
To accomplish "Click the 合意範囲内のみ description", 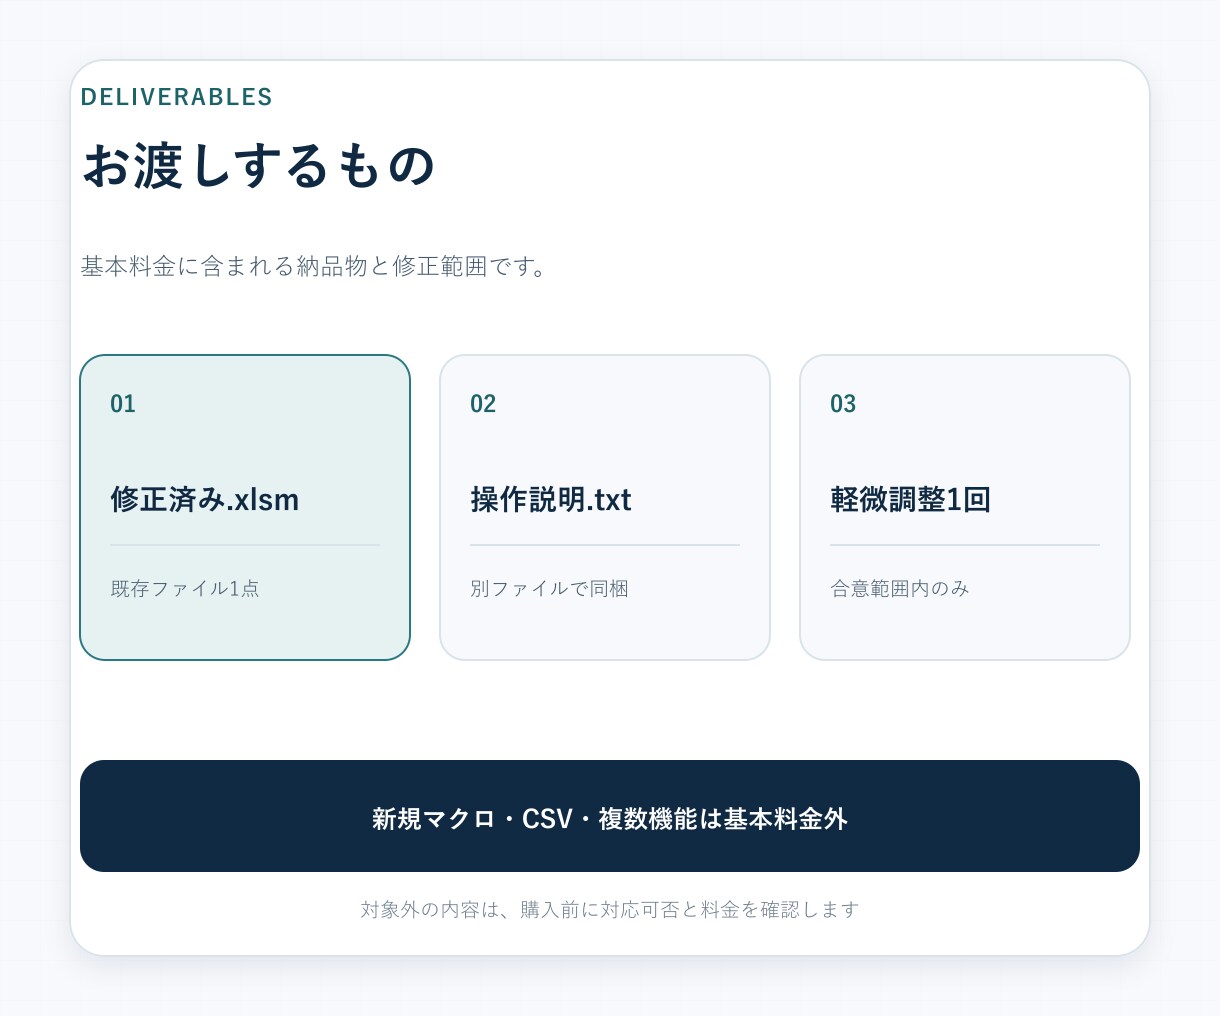I will (900, 589).
